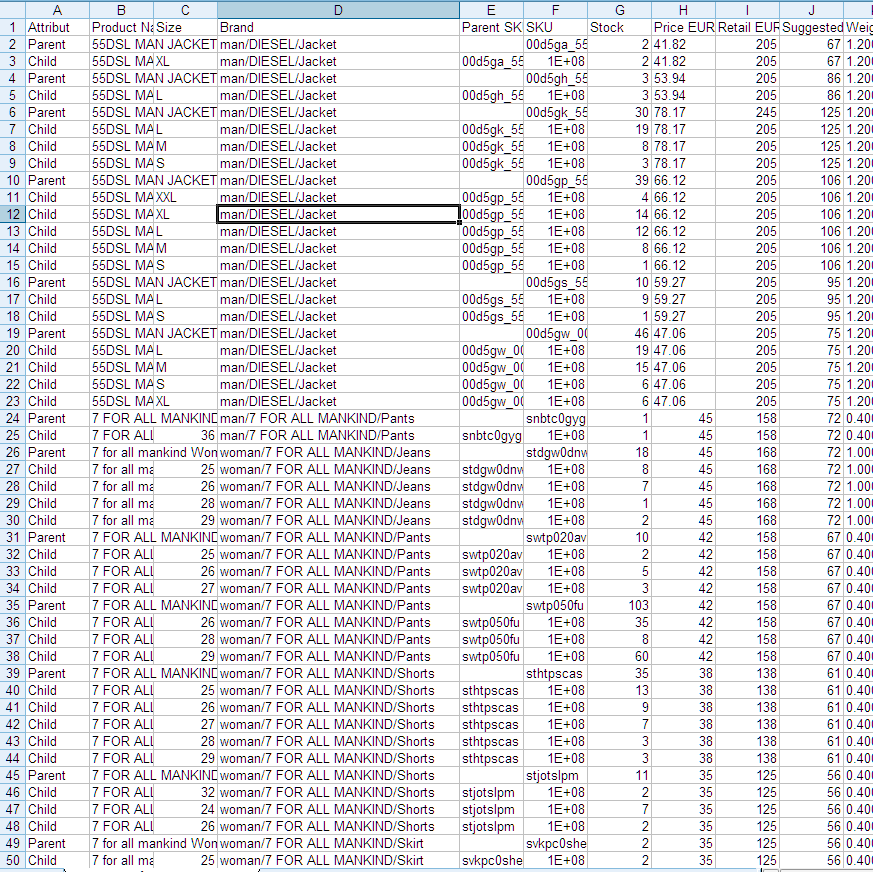
Task: Click suggested value 86 in row 4
Action: click(812, 79)
